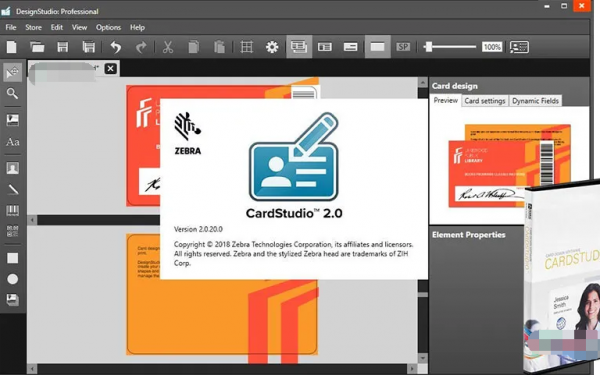Image resolution: width=600 pixels, height=375 pixels.
Task: Close the open document tab
Action: pos(110,68)
